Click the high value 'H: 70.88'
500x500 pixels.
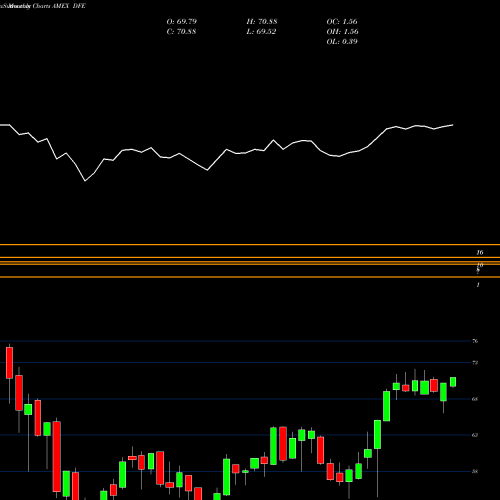[262, 21]
